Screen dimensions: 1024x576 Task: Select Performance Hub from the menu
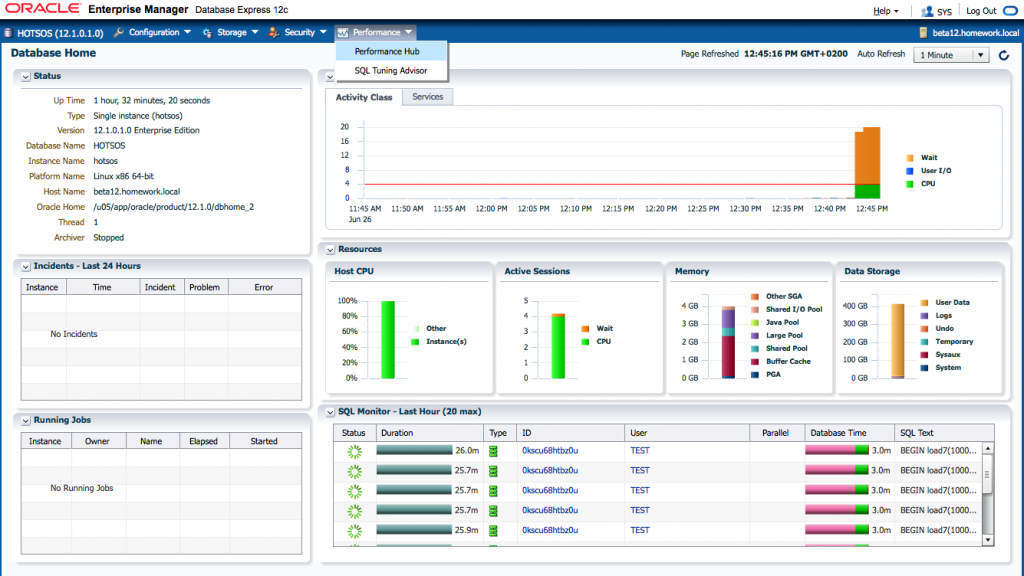click(x=386, y=51)
